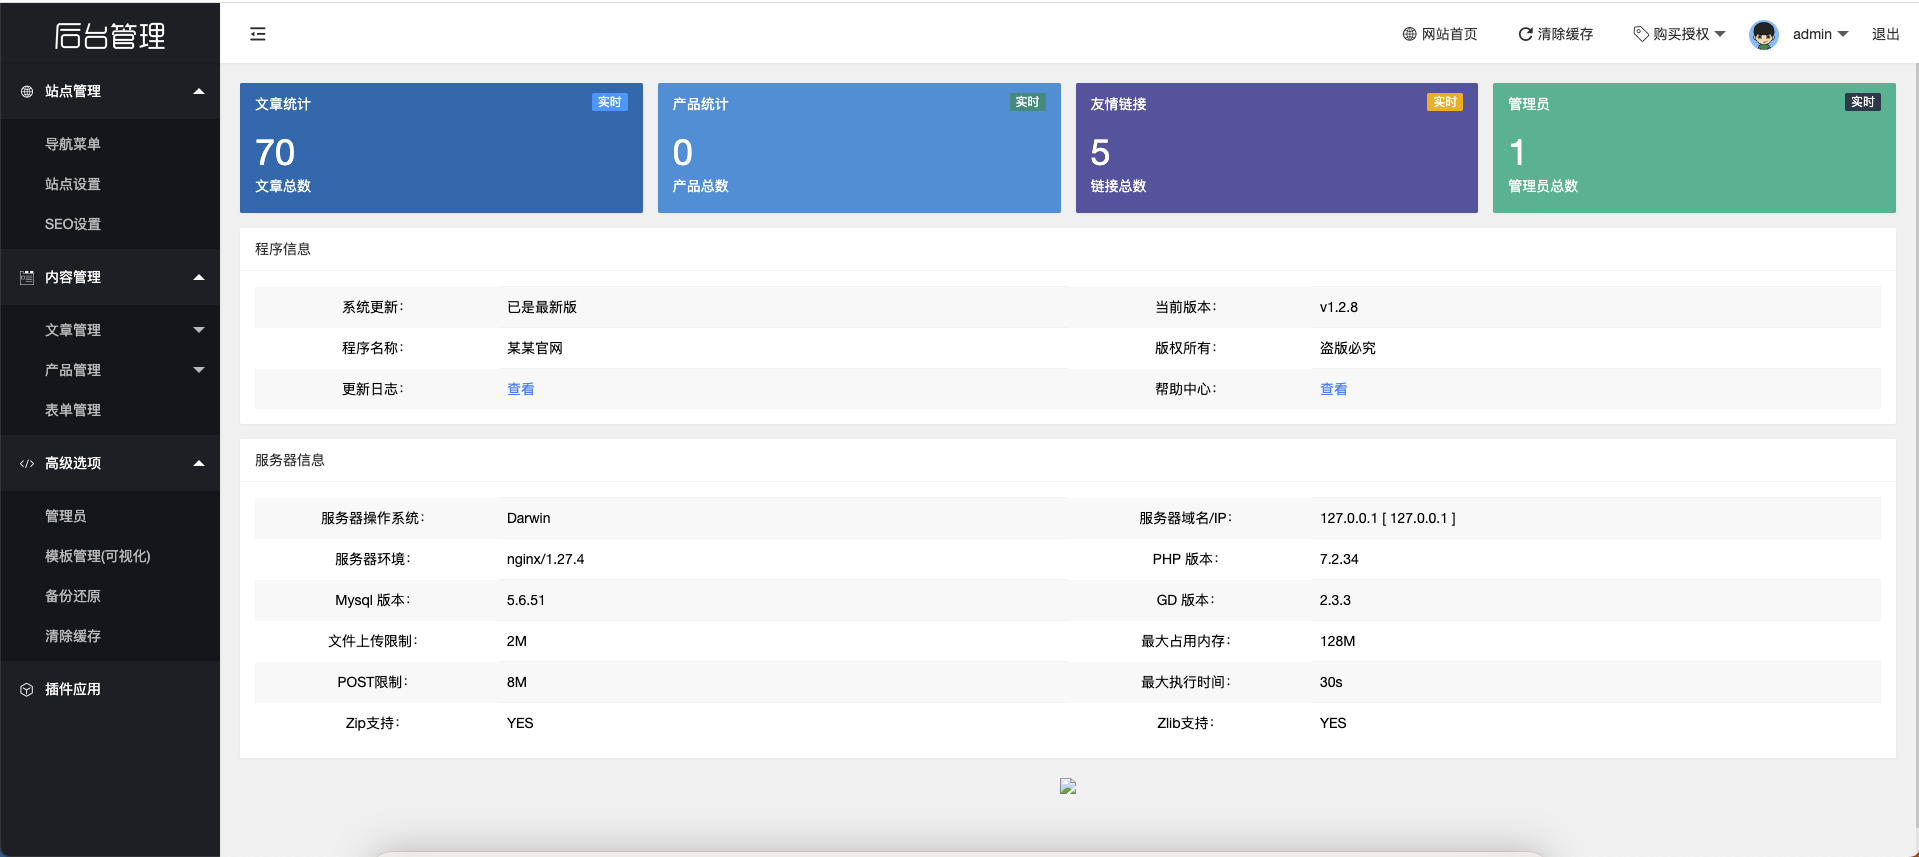Click the PHP version 7.2.34
1919x857 pixels.
pos(1338,559)
